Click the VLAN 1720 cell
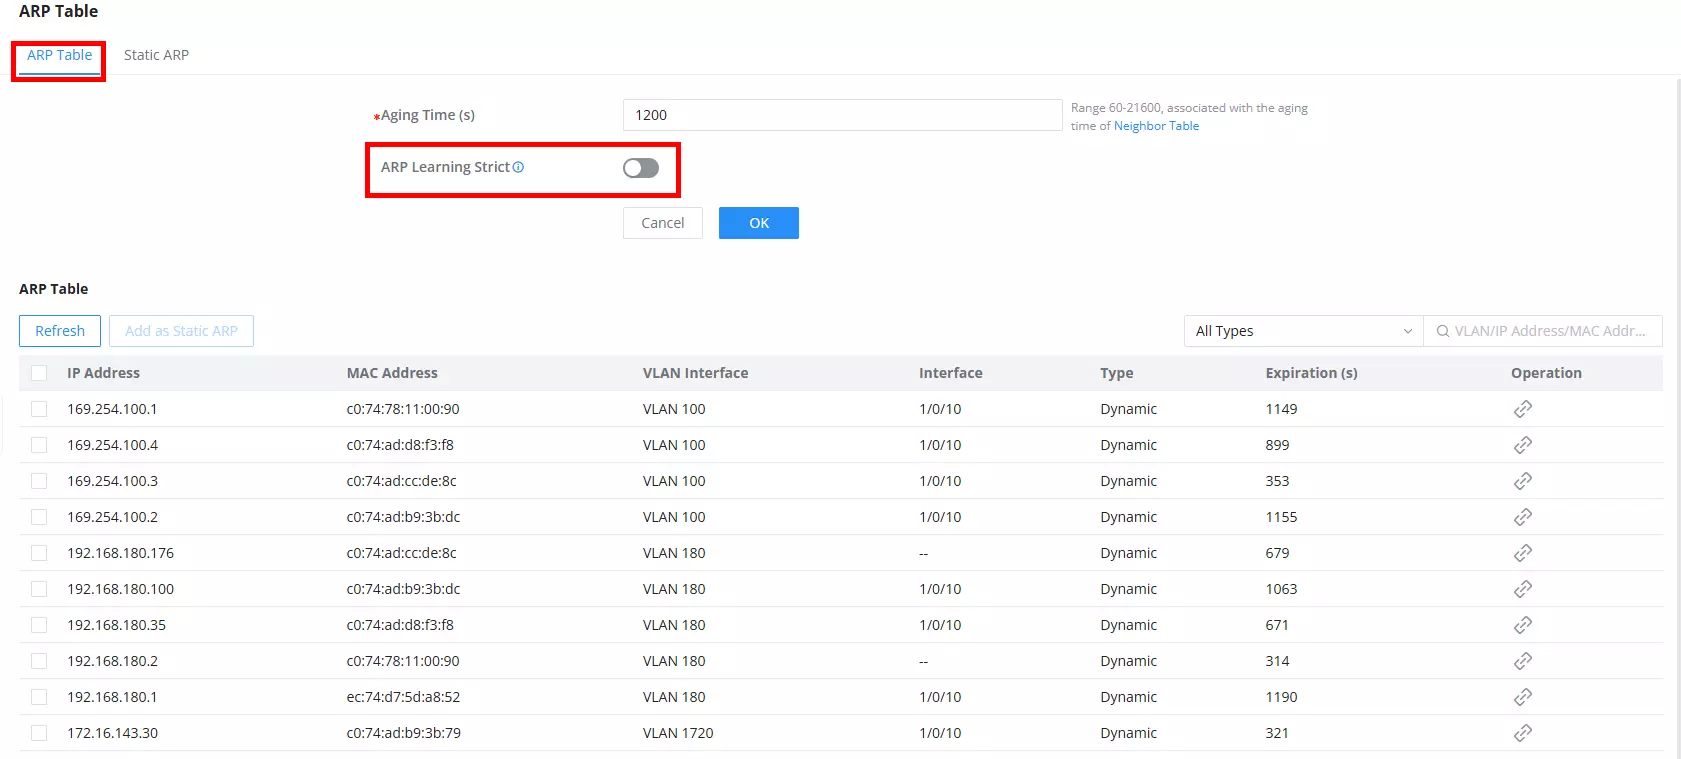The height and width of the screenshot is (759, 1681). coord(678,733)
